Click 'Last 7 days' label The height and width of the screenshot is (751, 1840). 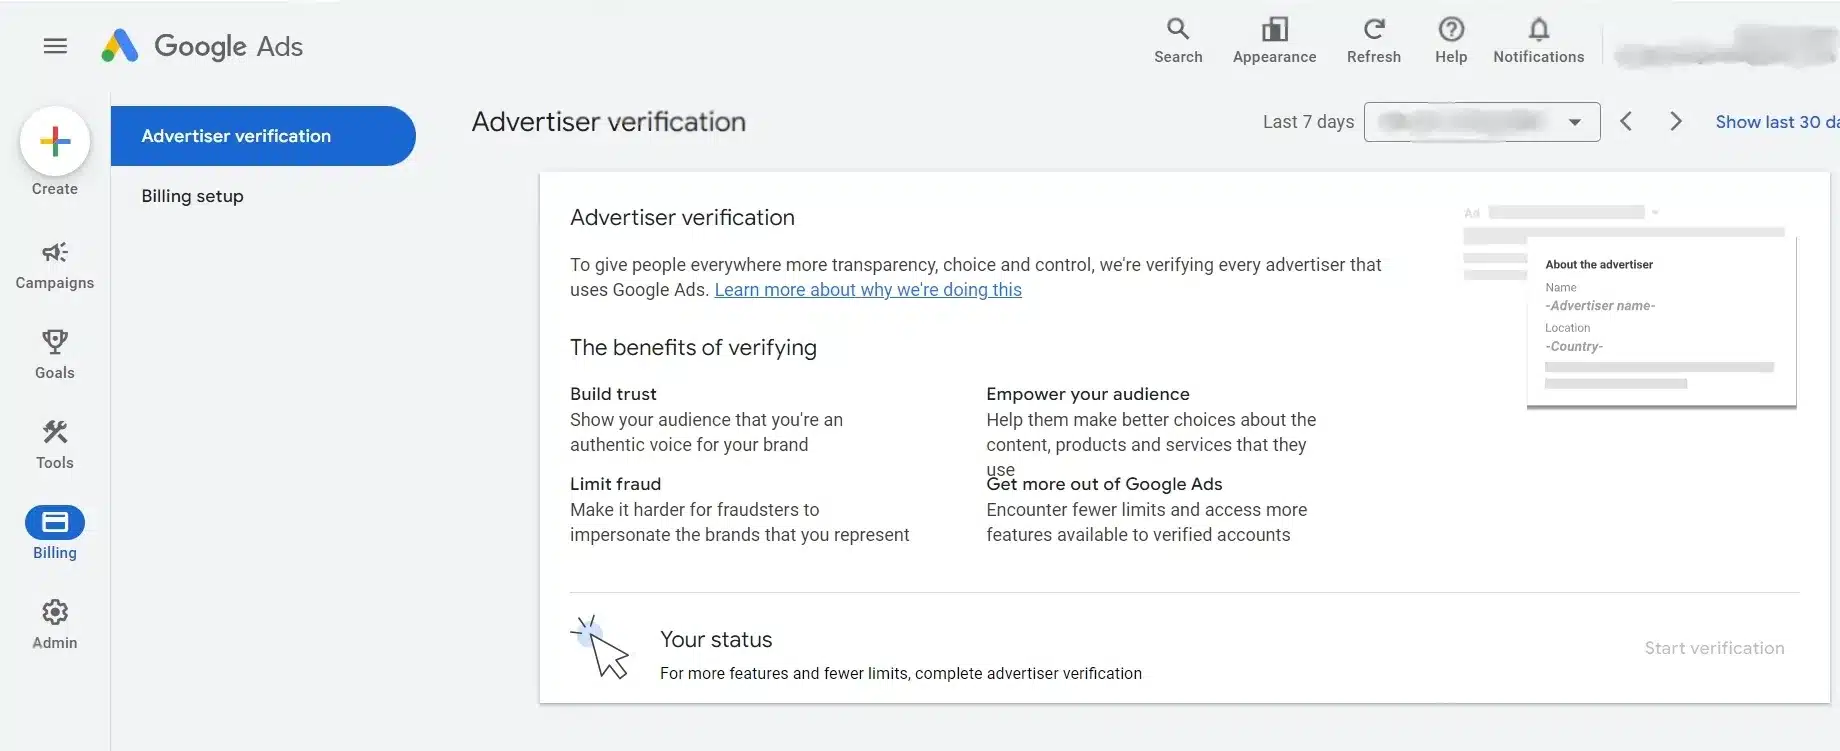point(1308,122)
